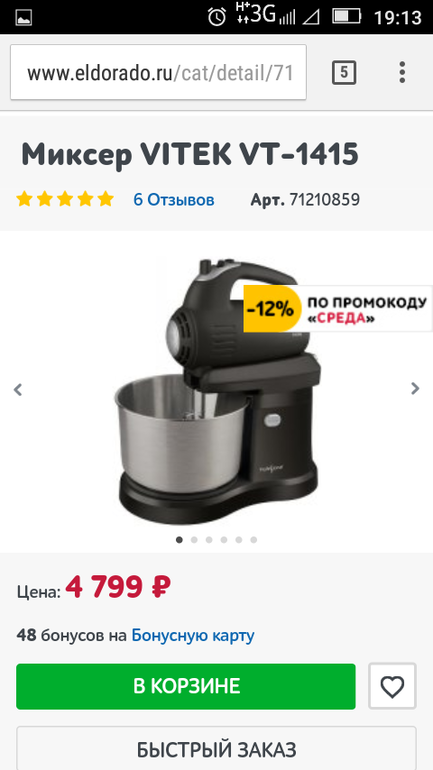Show previous product photo with left arrow
Viewport: 433px width, 770px height.
18,389
